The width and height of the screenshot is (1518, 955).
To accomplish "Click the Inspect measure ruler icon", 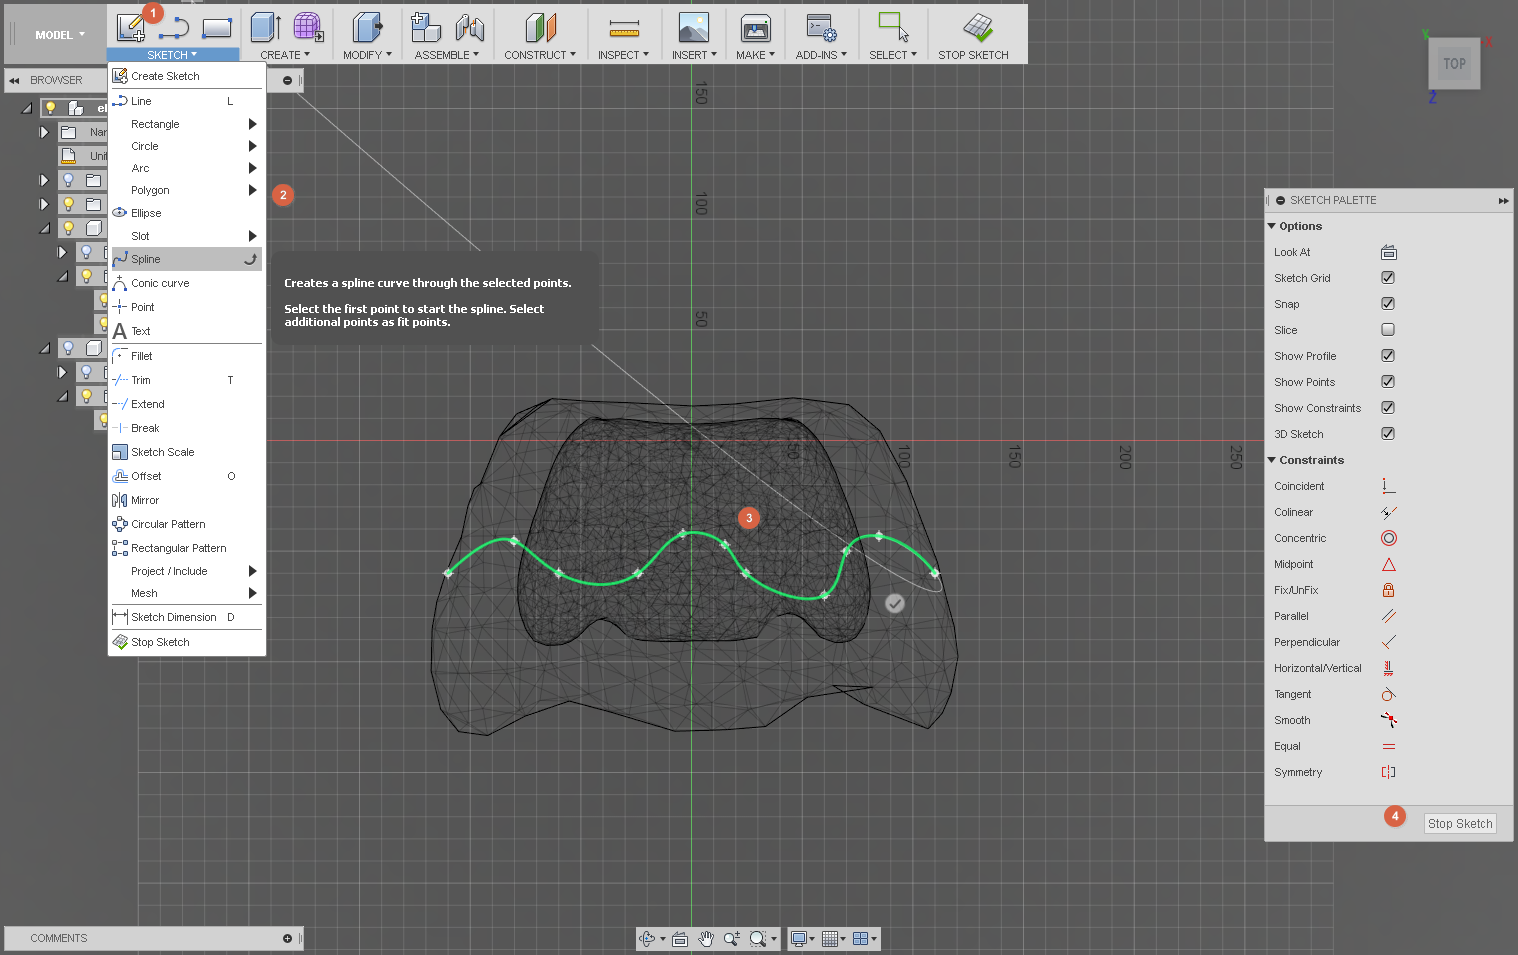I will 624,28.
